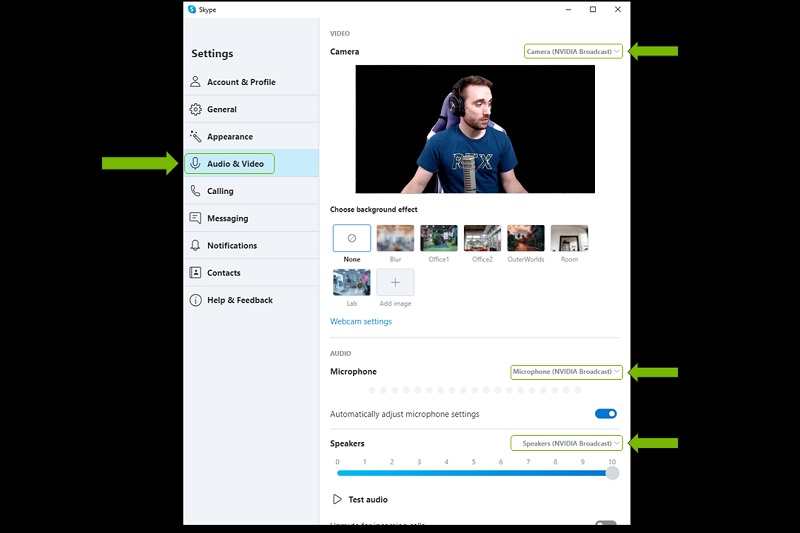
Task: Select Office2 background image
Action: coord(482,238)
